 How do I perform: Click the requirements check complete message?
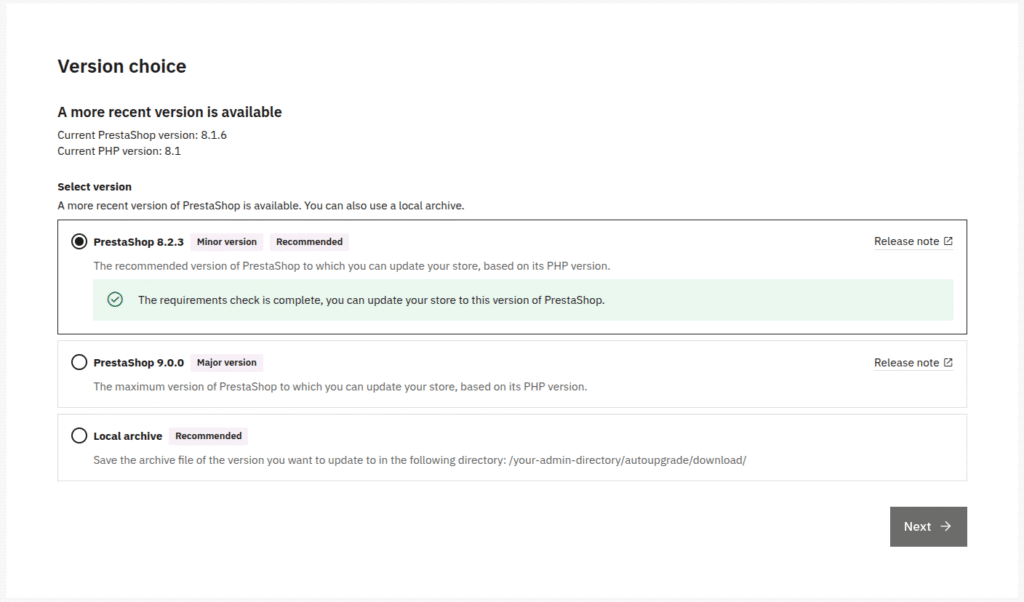point(371,300)
